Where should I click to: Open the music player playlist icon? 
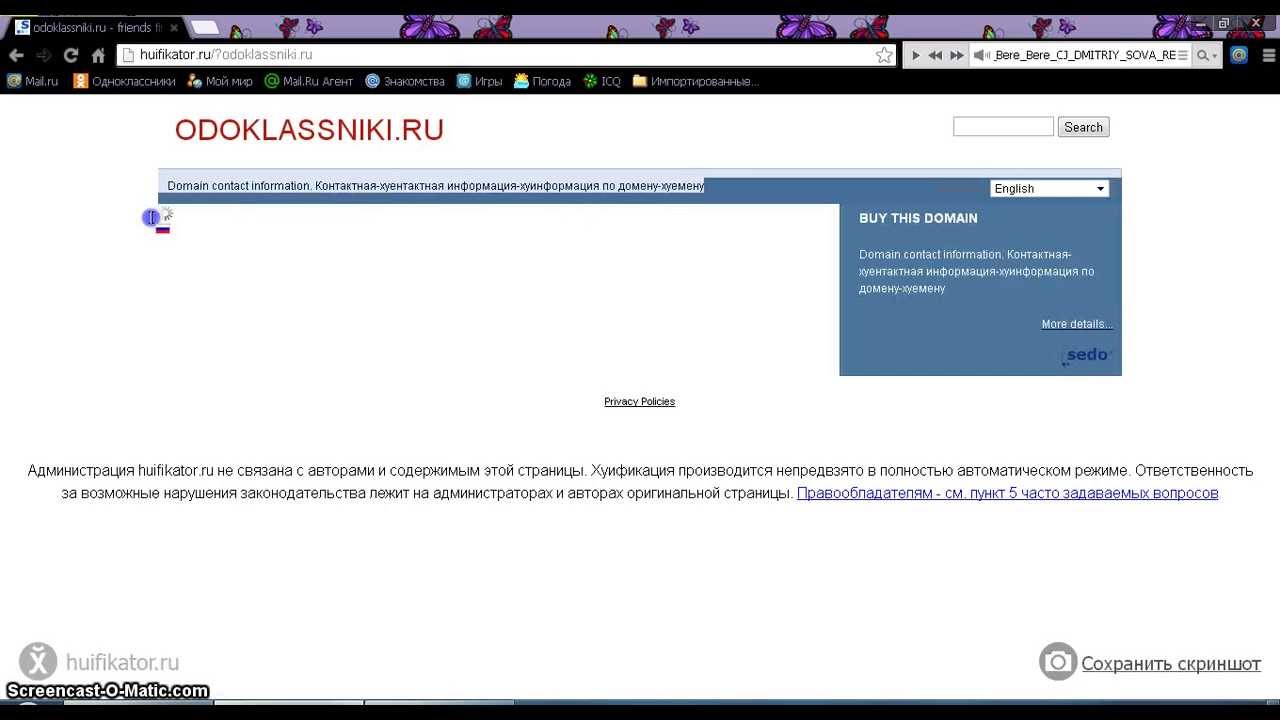(x=1183, y=55)
